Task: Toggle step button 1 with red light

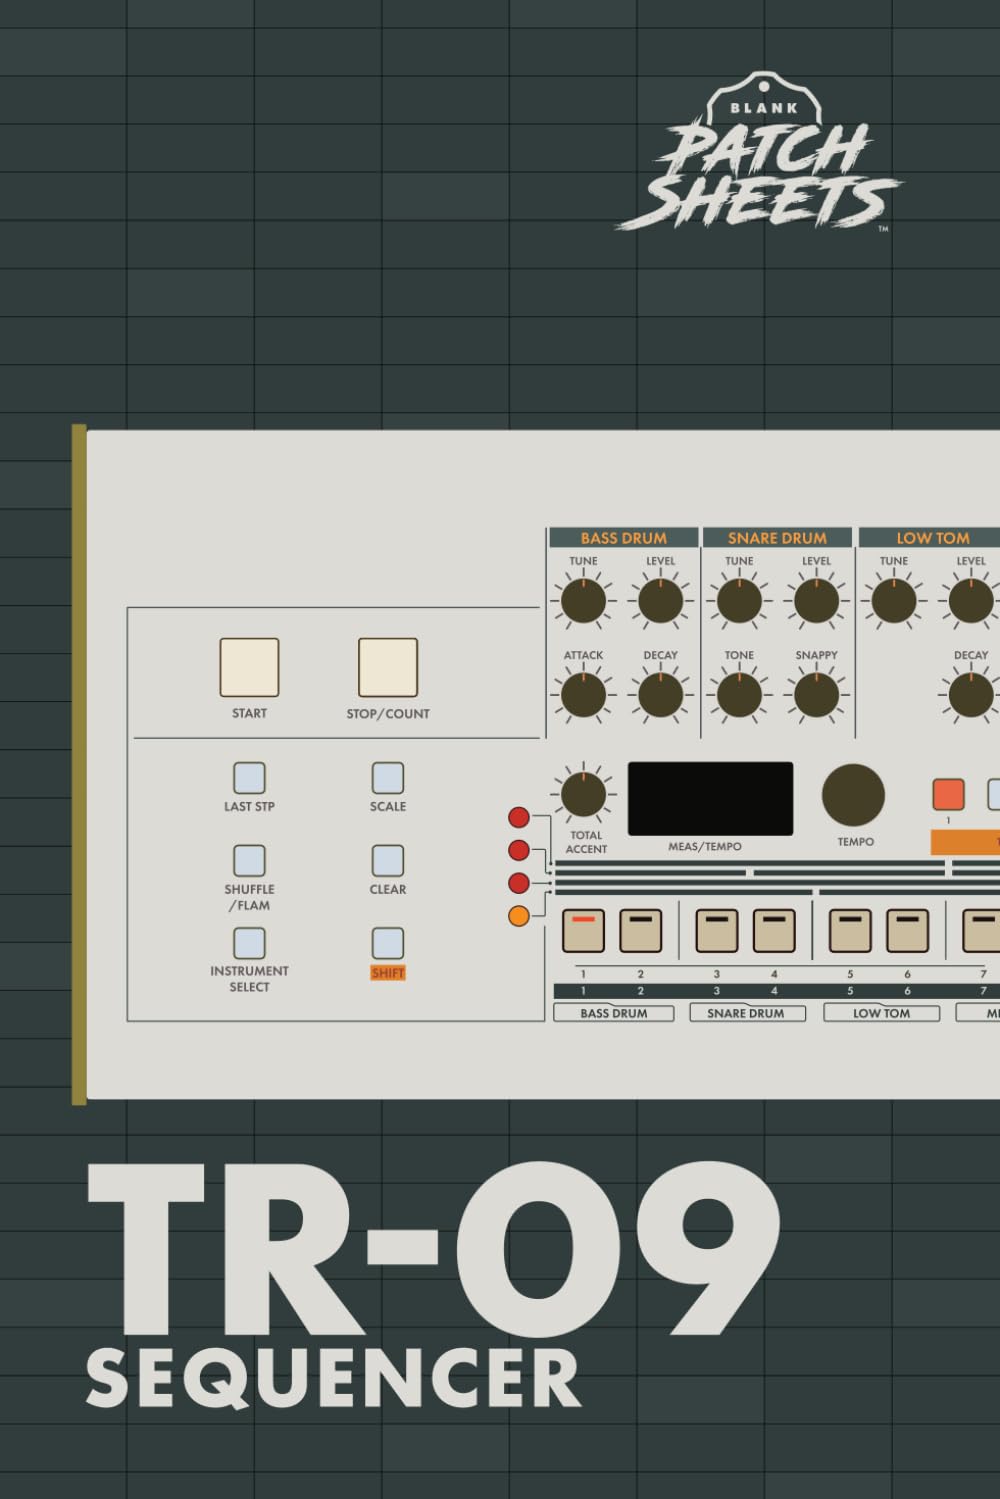Action: [x=583, y=930]
